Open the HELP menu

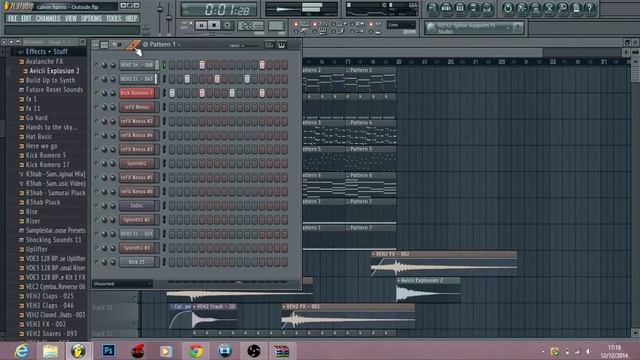131,19
